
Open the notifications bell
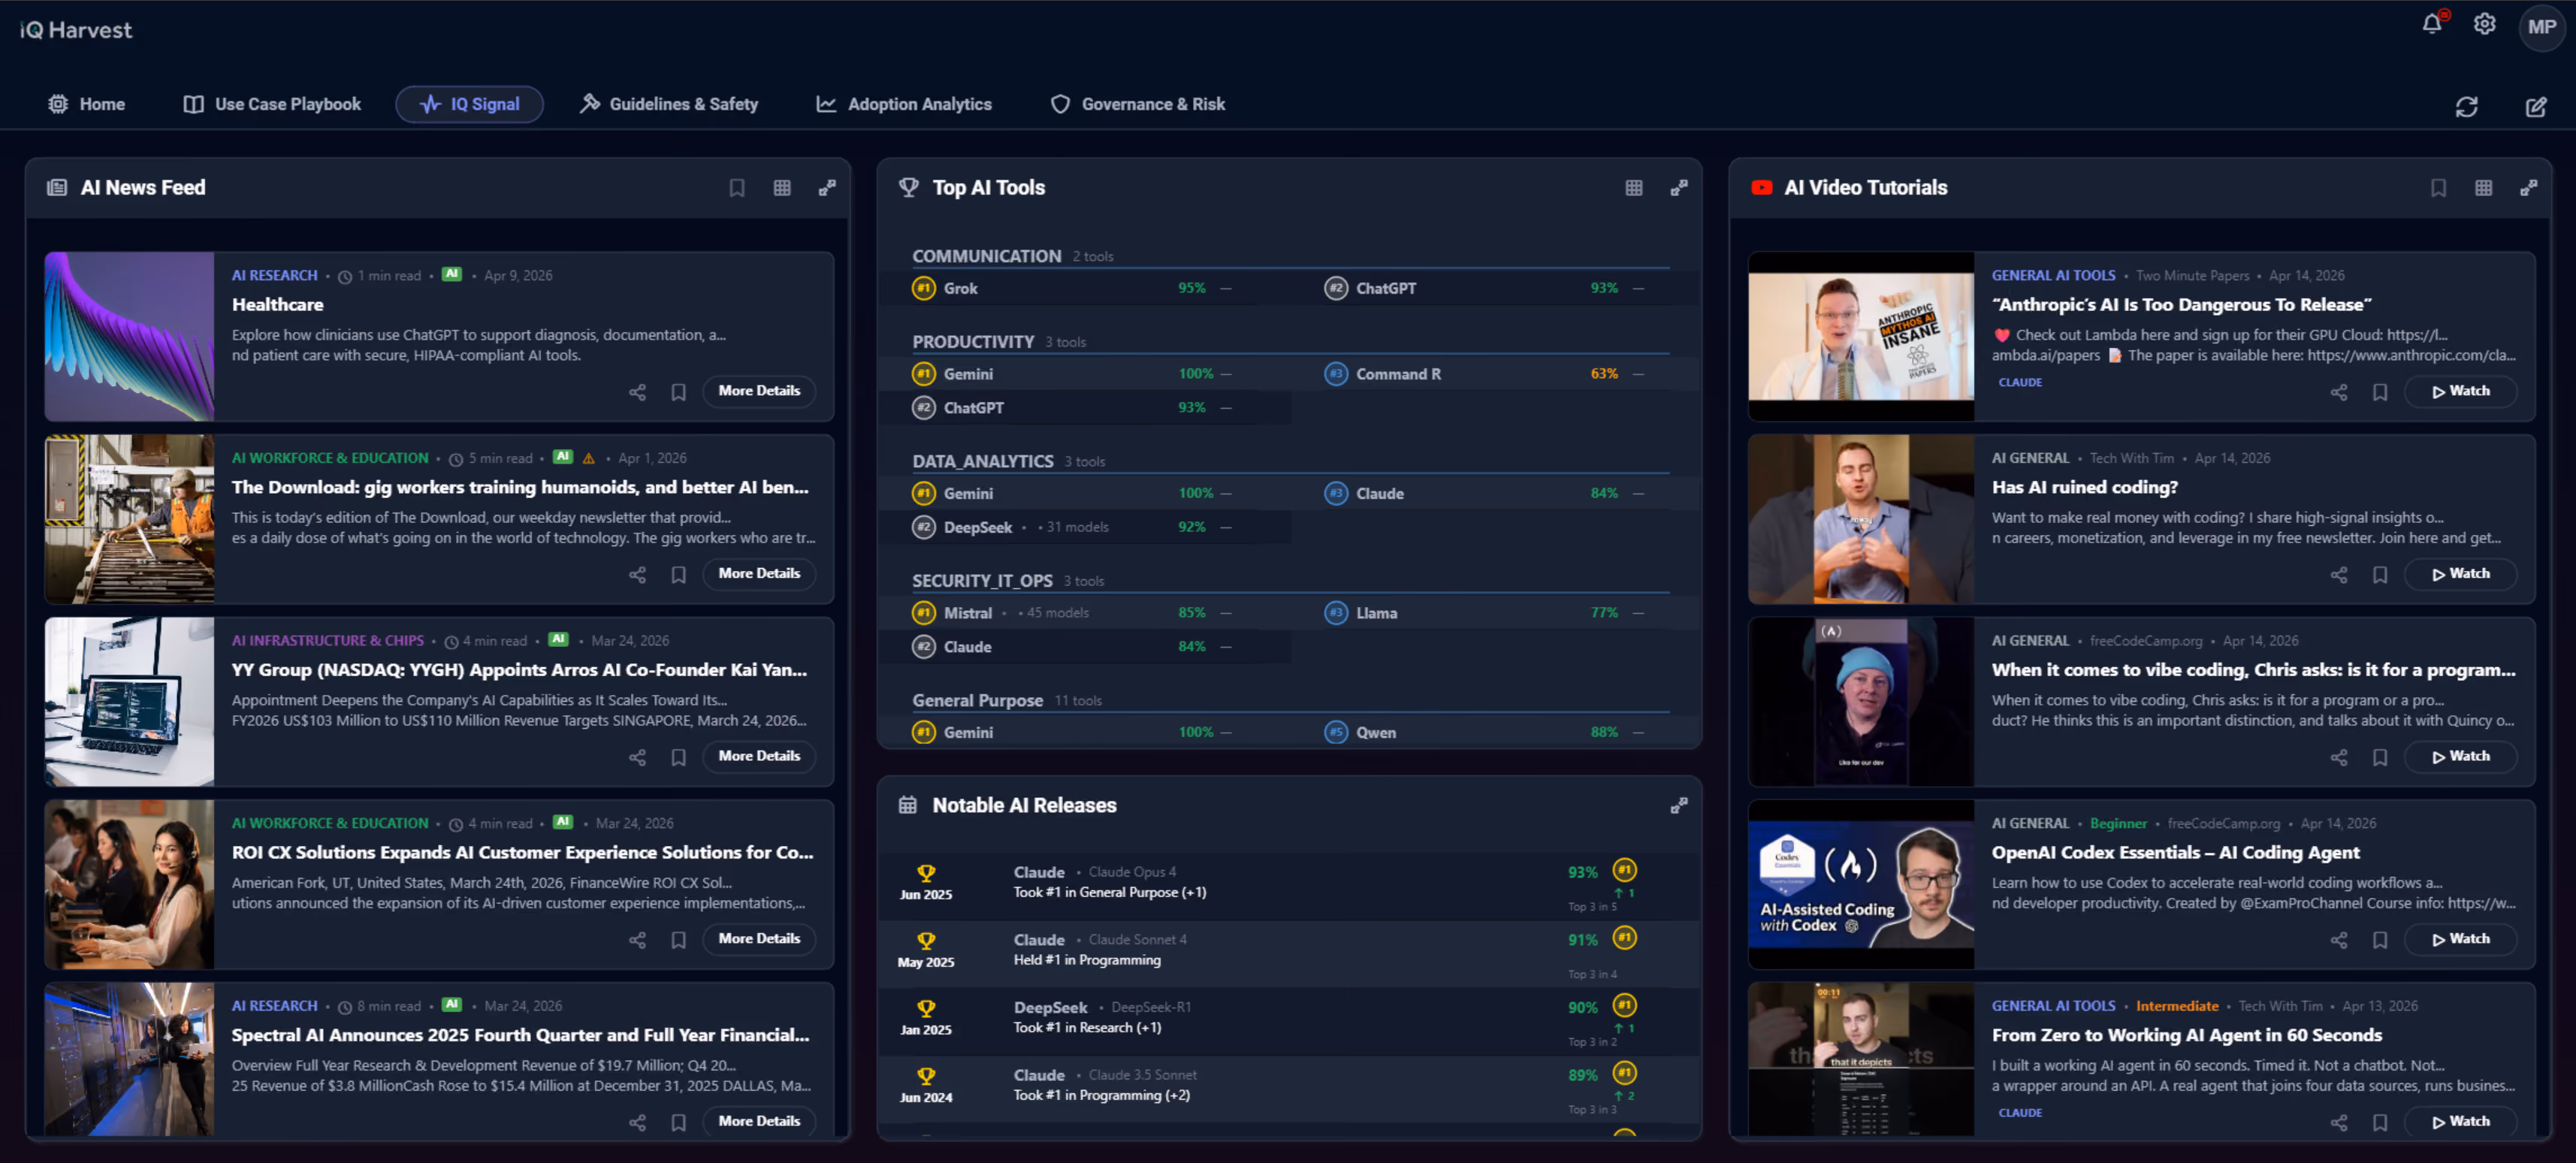click(x=2432, y=25)
